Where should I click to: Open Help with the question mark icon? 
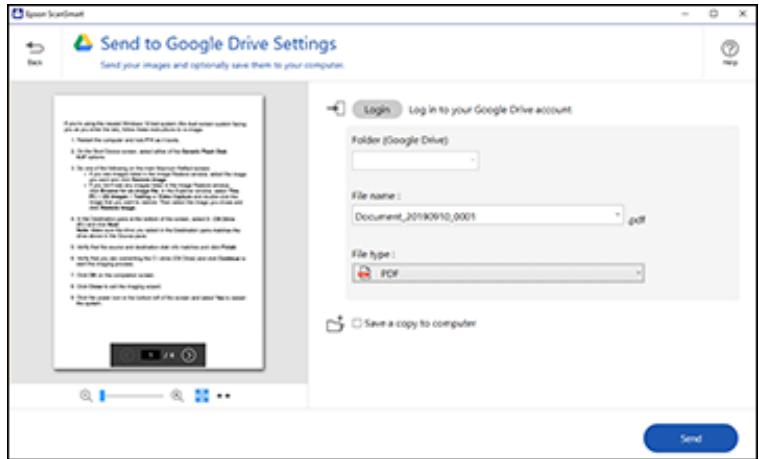[730, 48]
